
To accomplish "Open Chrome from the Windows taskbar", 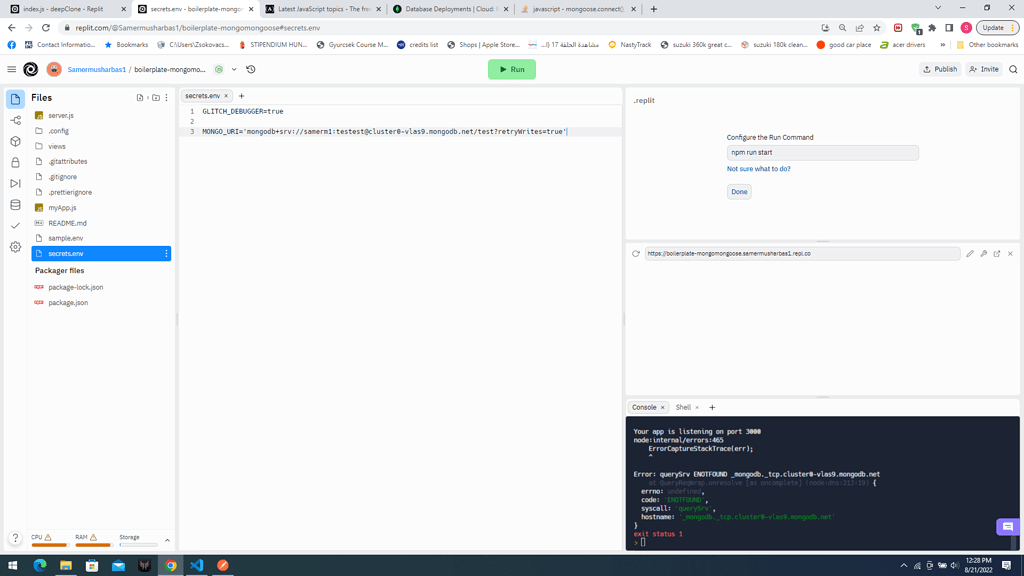I will pos(170,567).
